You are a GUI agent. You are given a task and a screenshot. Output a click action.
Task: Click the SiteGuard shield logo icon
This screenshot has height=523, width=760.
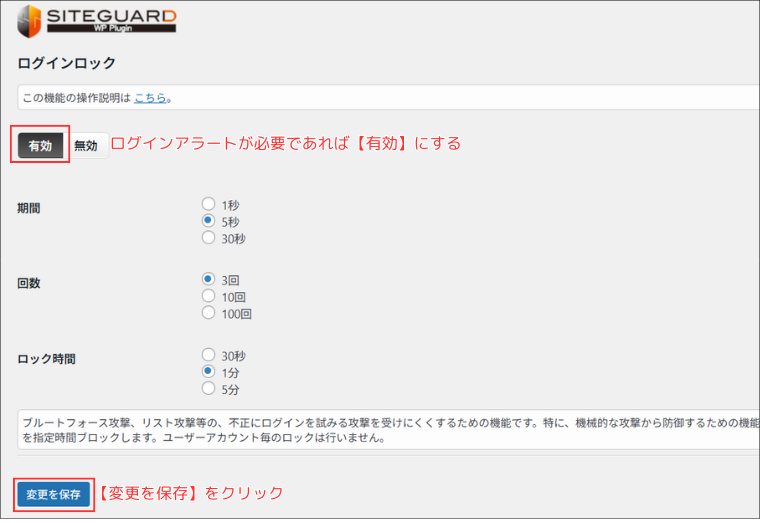click(x=29, y=21)
